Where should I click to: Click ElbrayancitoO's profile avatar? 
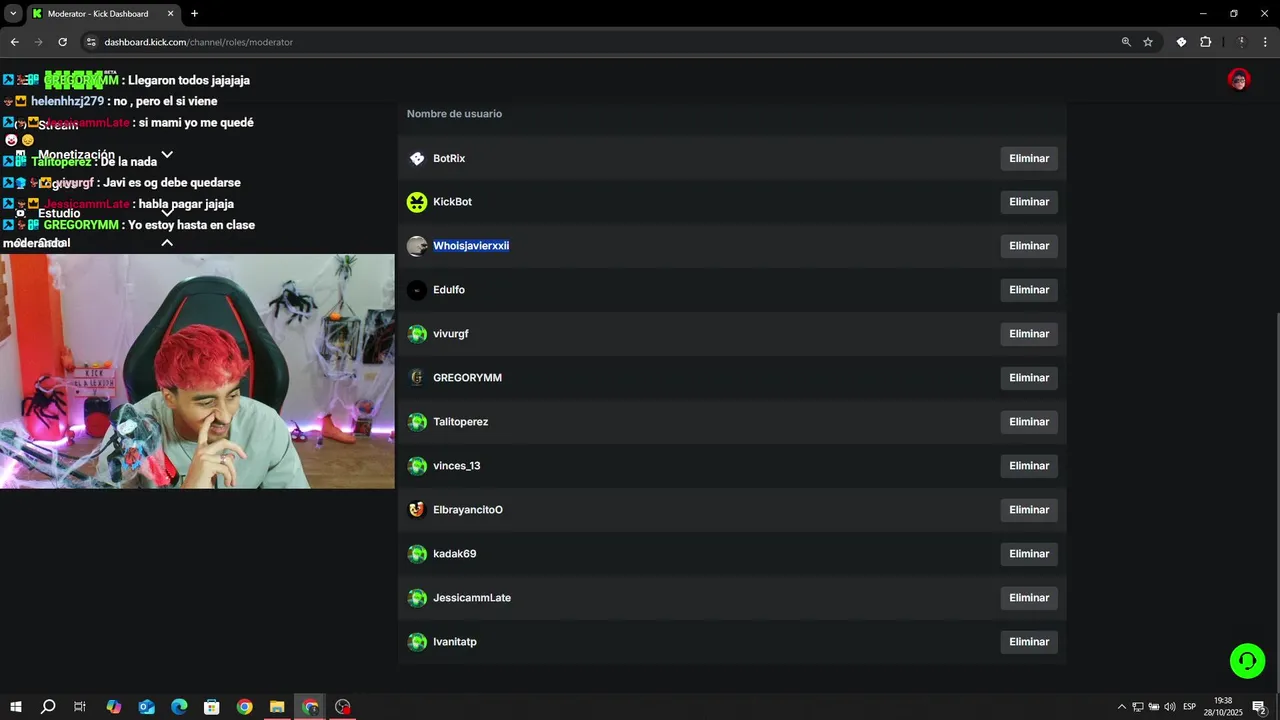[x=417, y=510]
